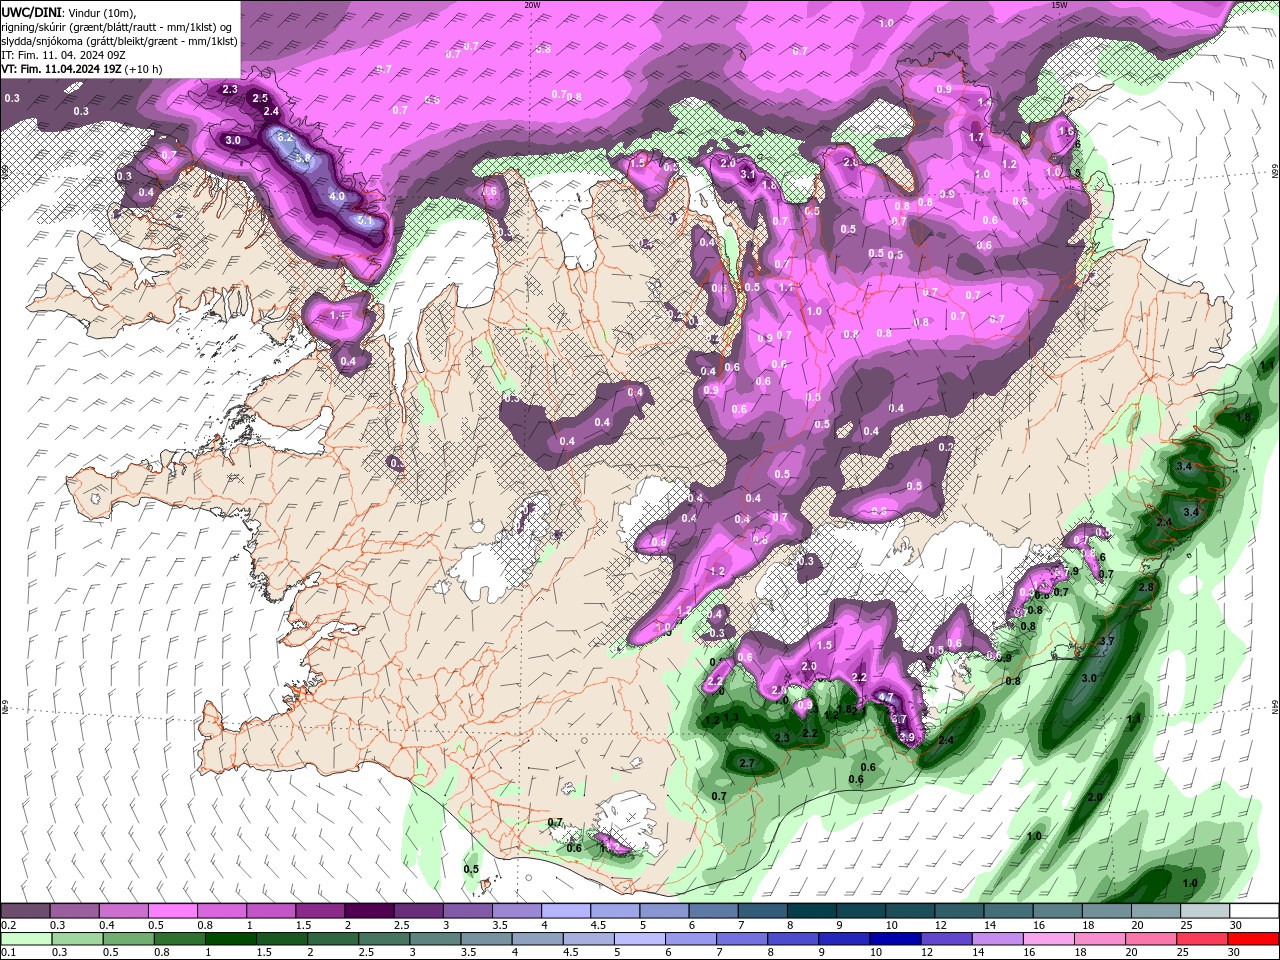Click the 'IT: Fim. 11. 04. 2024 09Z' line
This screenshot has width=1280, height=960.
(x=63, y=55)
